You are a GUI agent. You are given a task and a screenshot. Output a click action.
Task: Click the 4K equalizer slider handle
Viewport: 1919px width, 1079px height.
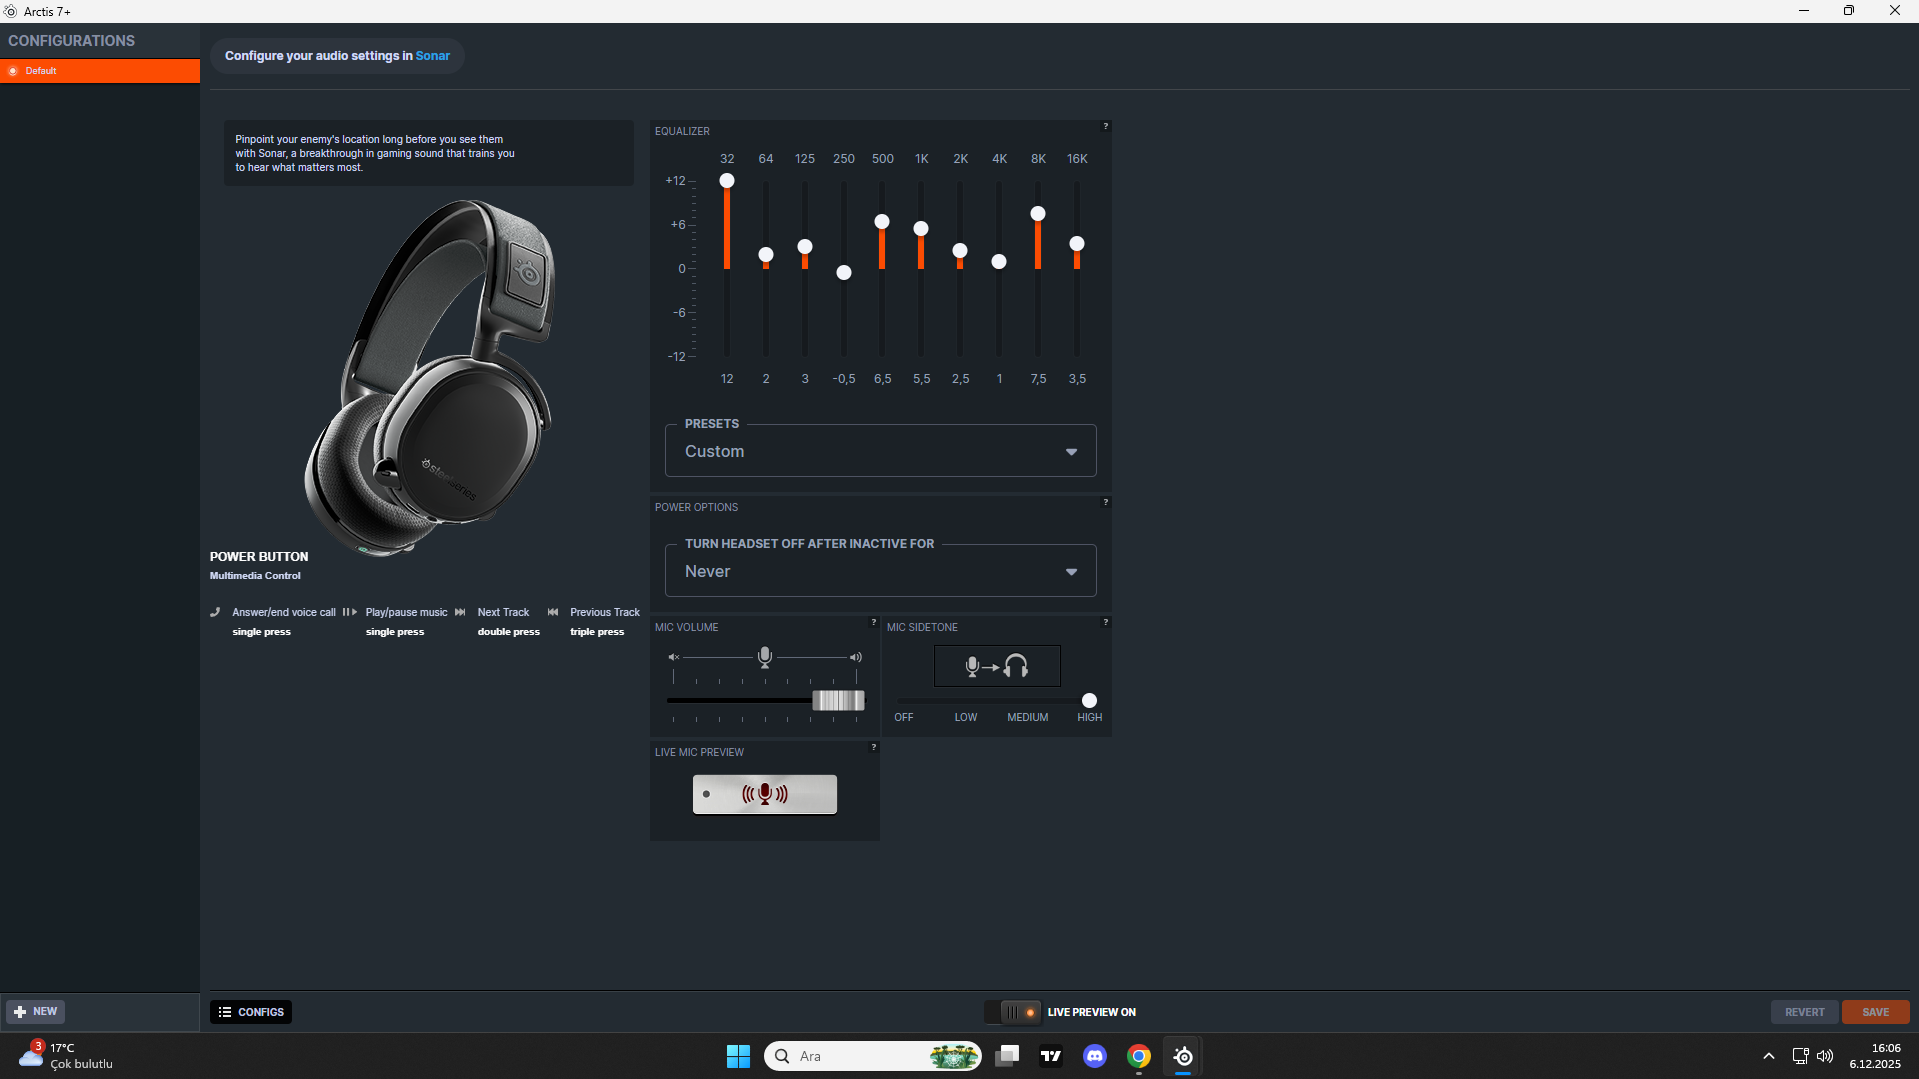click(999, 262)
